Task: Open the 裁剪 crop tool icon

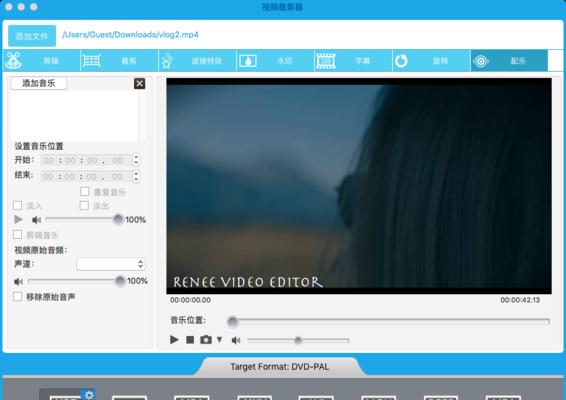Action: 91,60
